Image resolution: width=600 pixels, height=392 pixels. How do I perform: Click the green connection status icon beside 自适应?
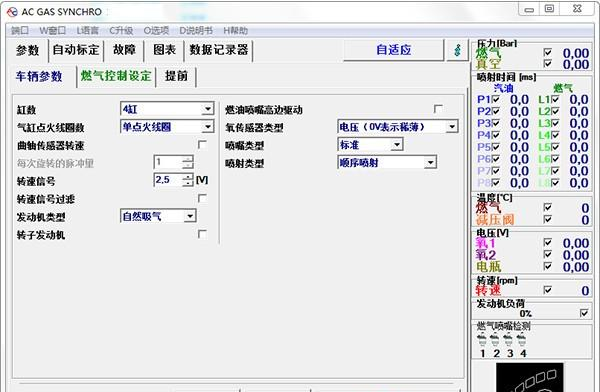click(457, 50)
